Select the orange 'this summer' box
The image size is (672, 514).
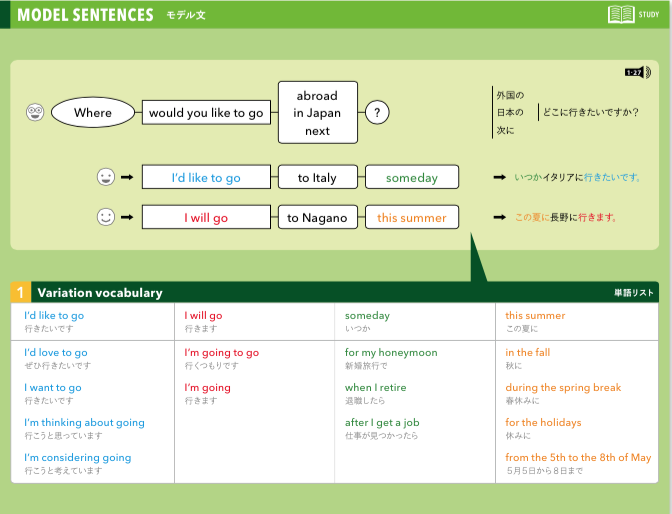412,217
